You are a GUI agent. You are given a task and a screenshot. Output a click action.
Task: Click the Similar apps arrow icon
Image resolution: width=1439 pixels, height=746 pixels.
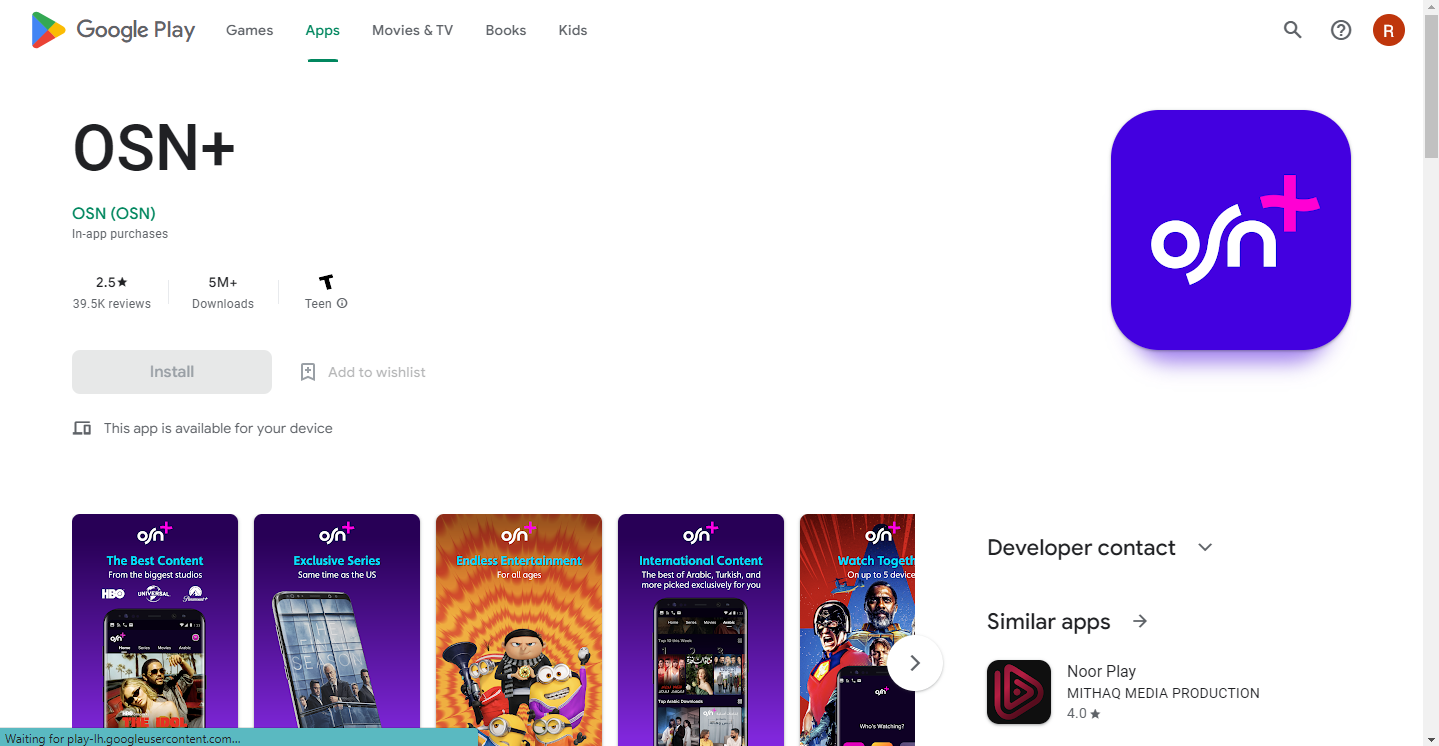click(1140, 621)
